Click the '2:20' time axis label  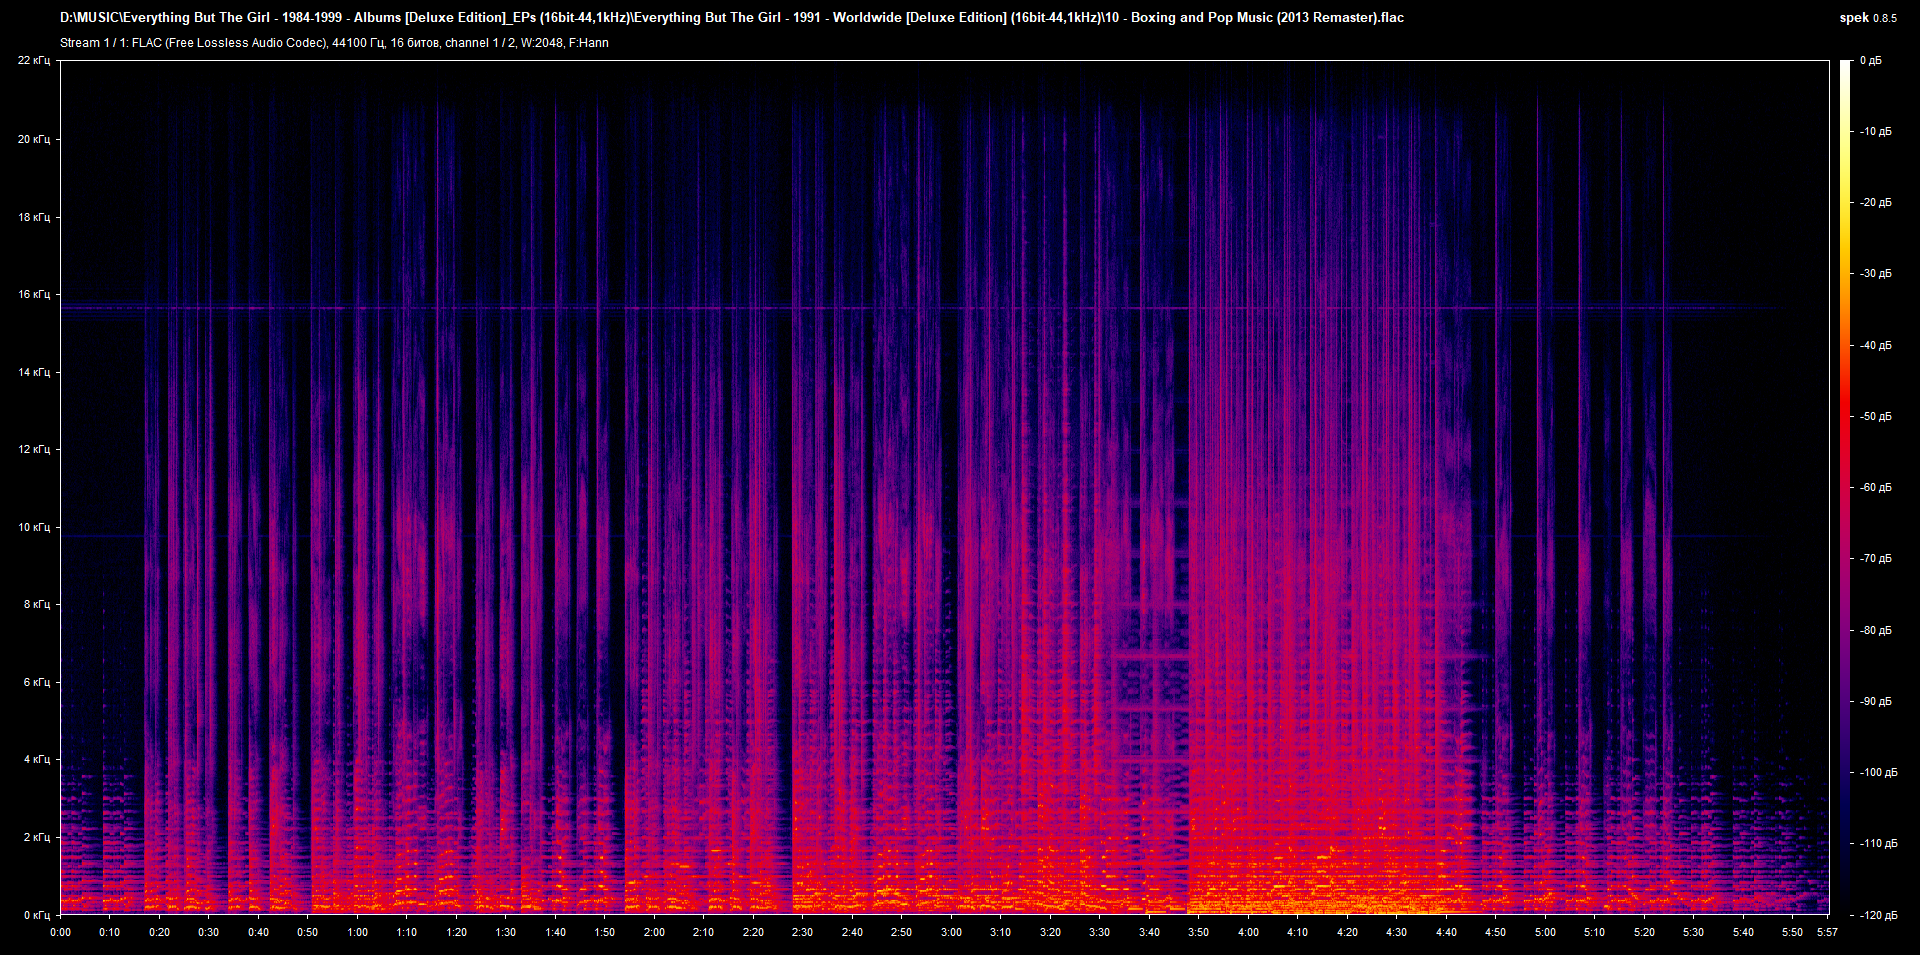753,933
